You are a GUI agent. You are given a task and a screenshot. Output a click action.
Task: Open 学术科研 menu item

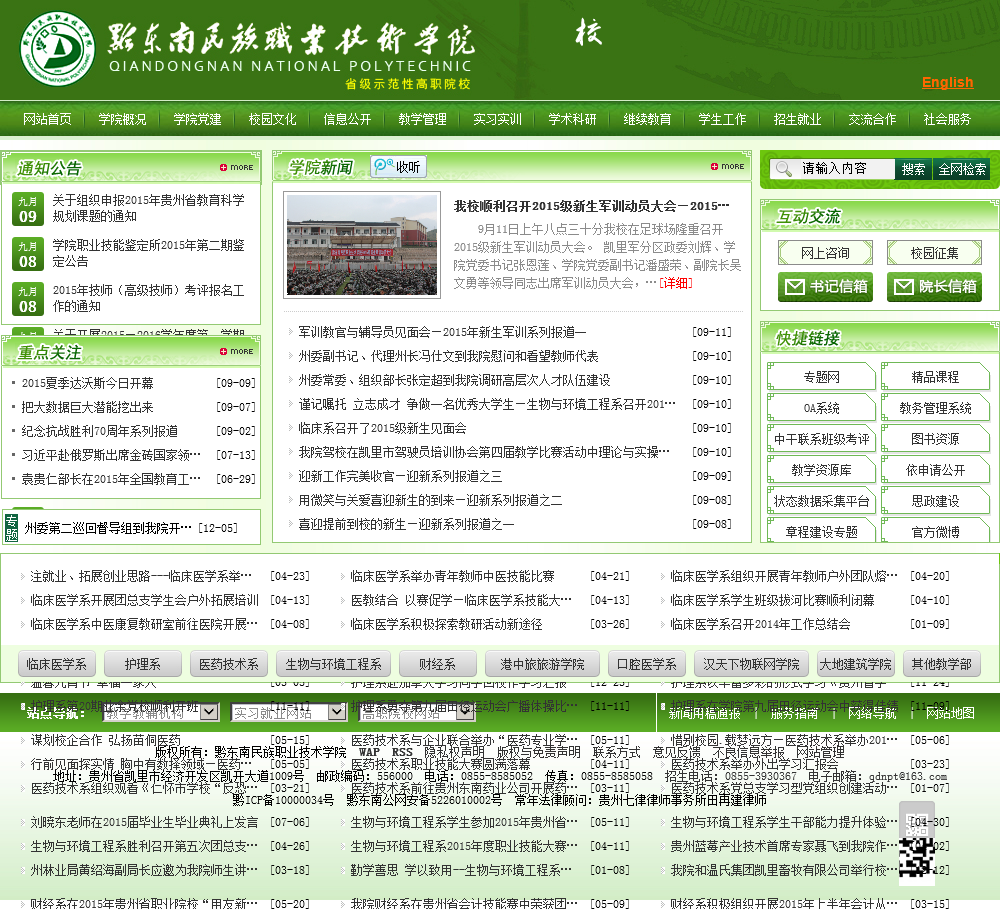pyautogui.click(x=572, y=119)
